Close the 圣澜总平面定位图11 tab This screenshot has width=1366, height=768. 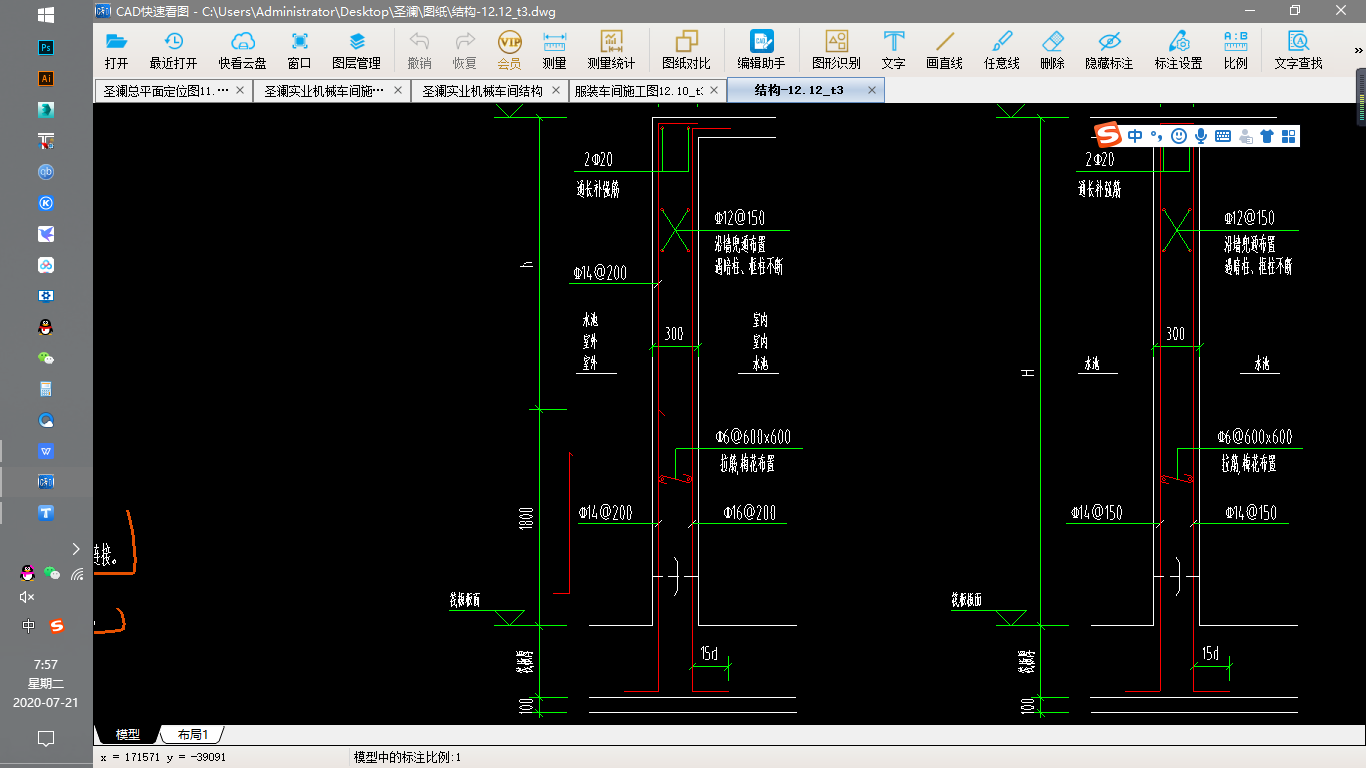[240, 90]
